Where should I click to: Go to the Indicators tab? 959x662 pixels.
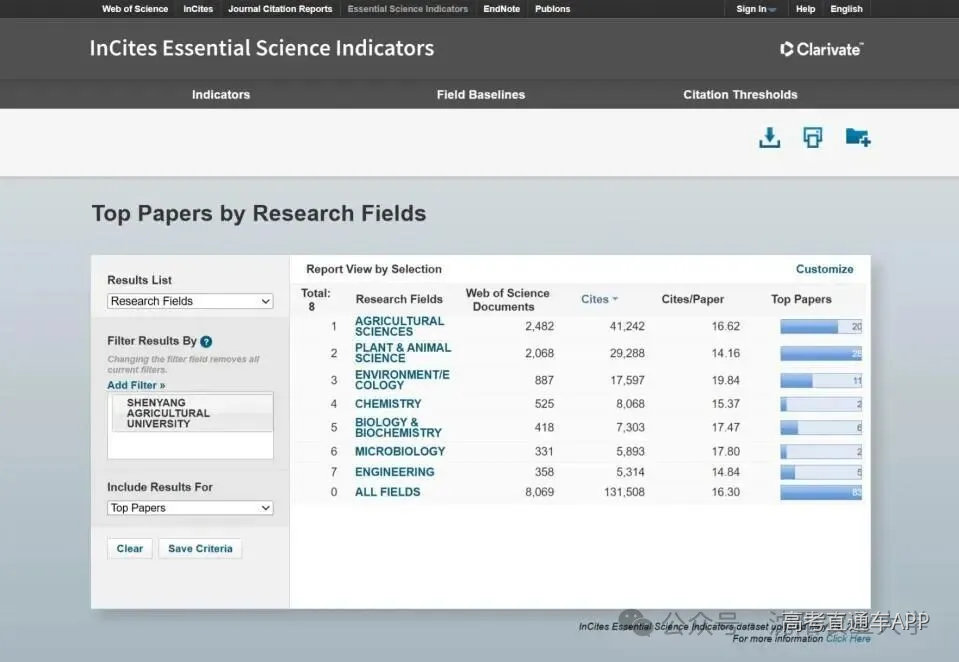point(221,94)
